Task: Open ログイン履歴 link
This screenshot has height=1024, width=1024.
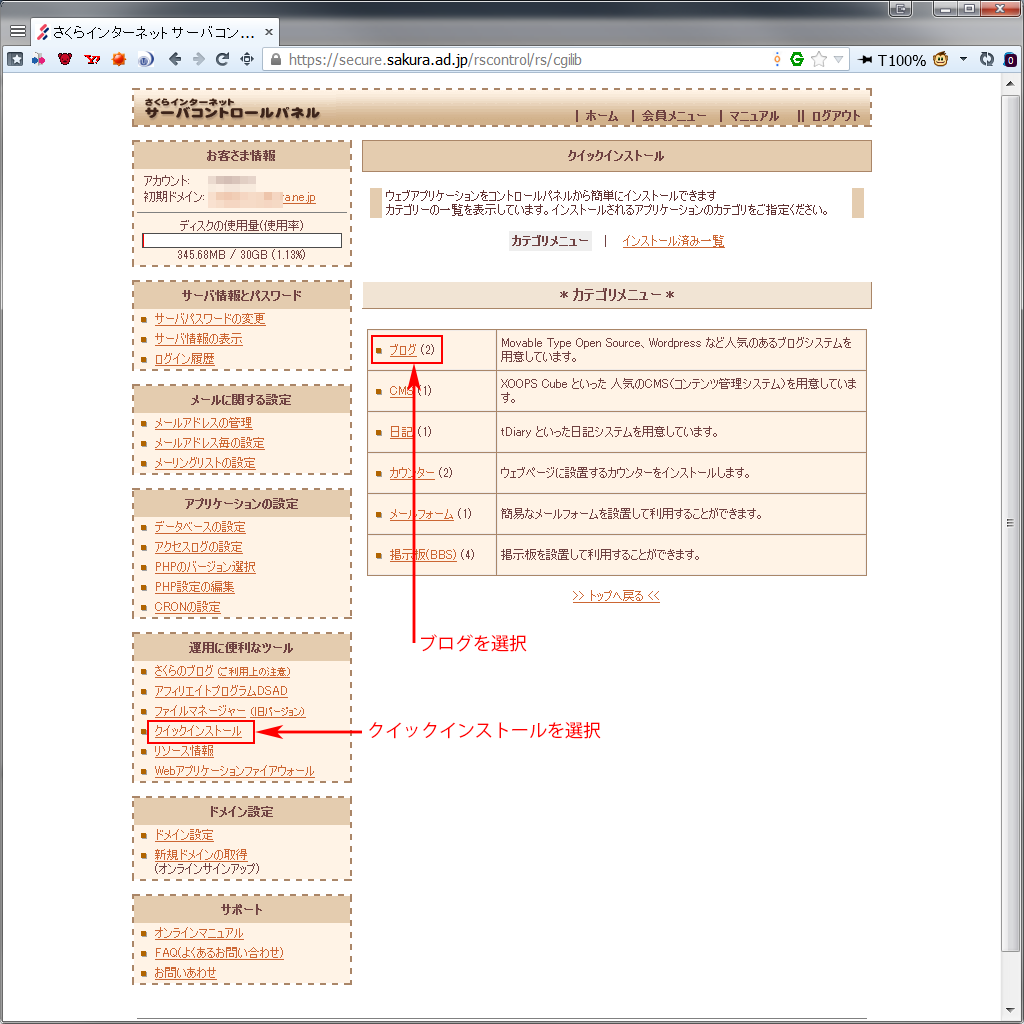Action: pos(184,359)
